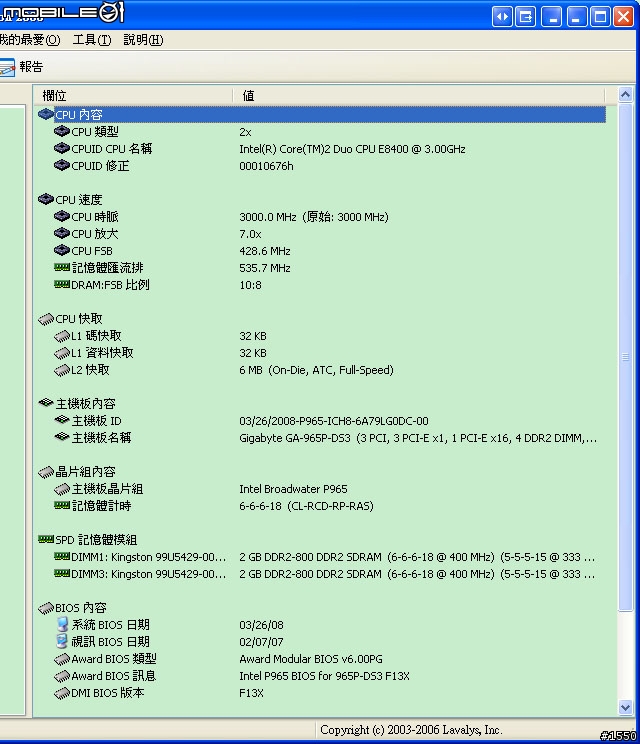Click the scrollbar down arrow
The height and width of the screenshot is (744, 640).
tap(625, 707)
